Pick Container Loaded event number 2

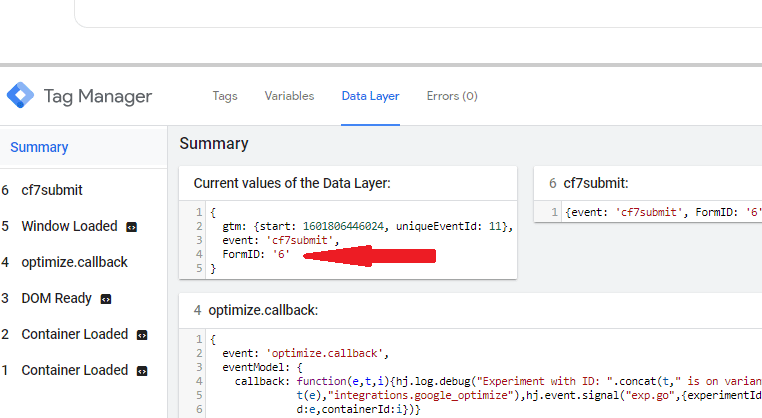(x=74, y=334)
